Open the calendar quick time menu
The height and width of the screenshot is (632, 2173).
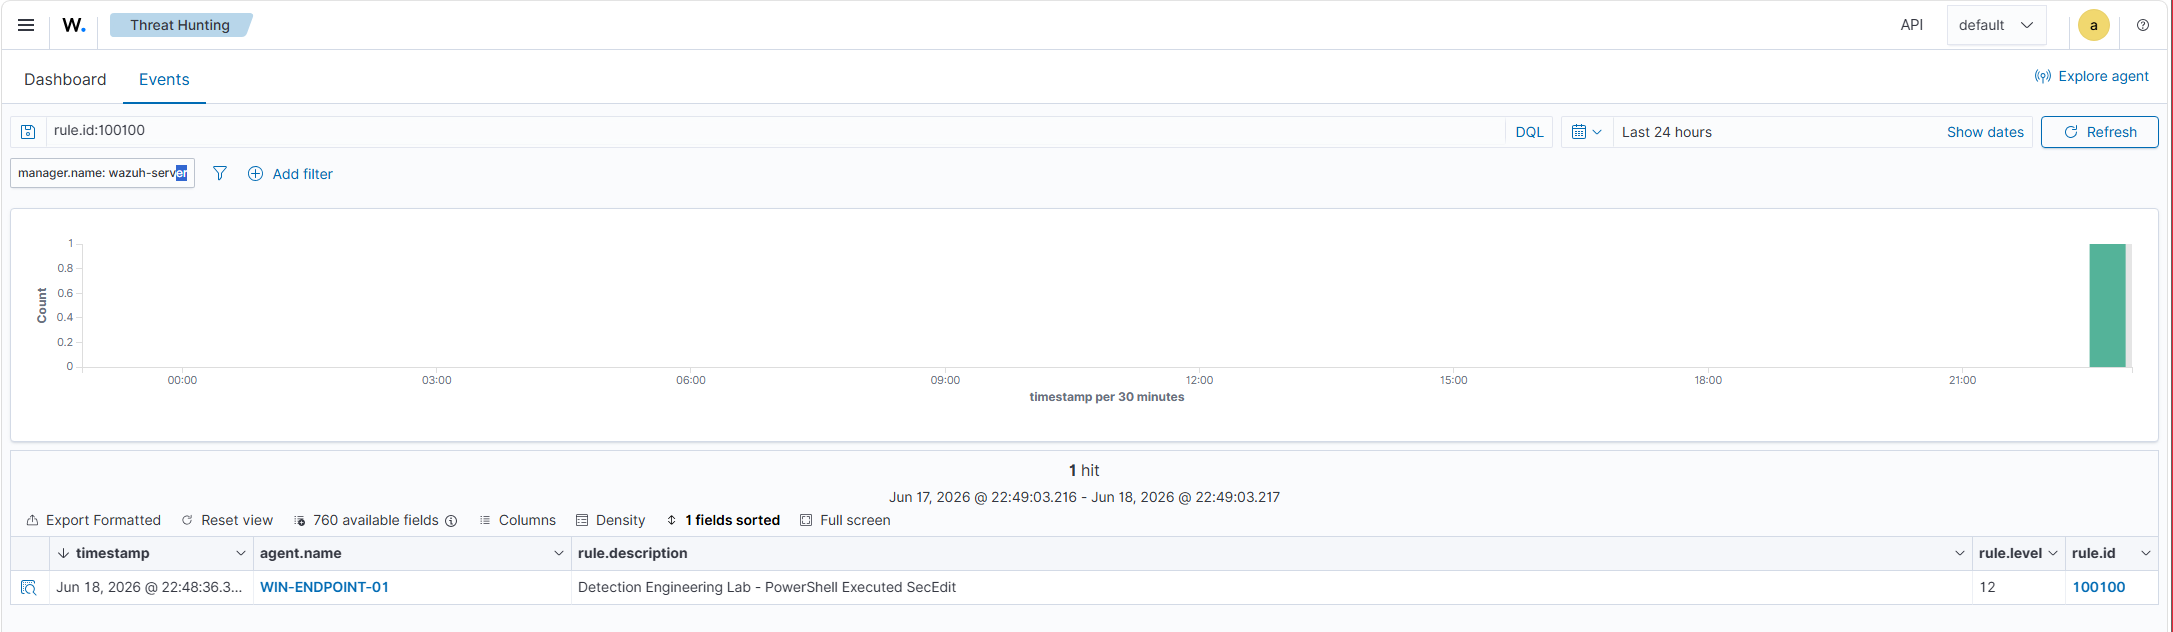[1587, 132]
